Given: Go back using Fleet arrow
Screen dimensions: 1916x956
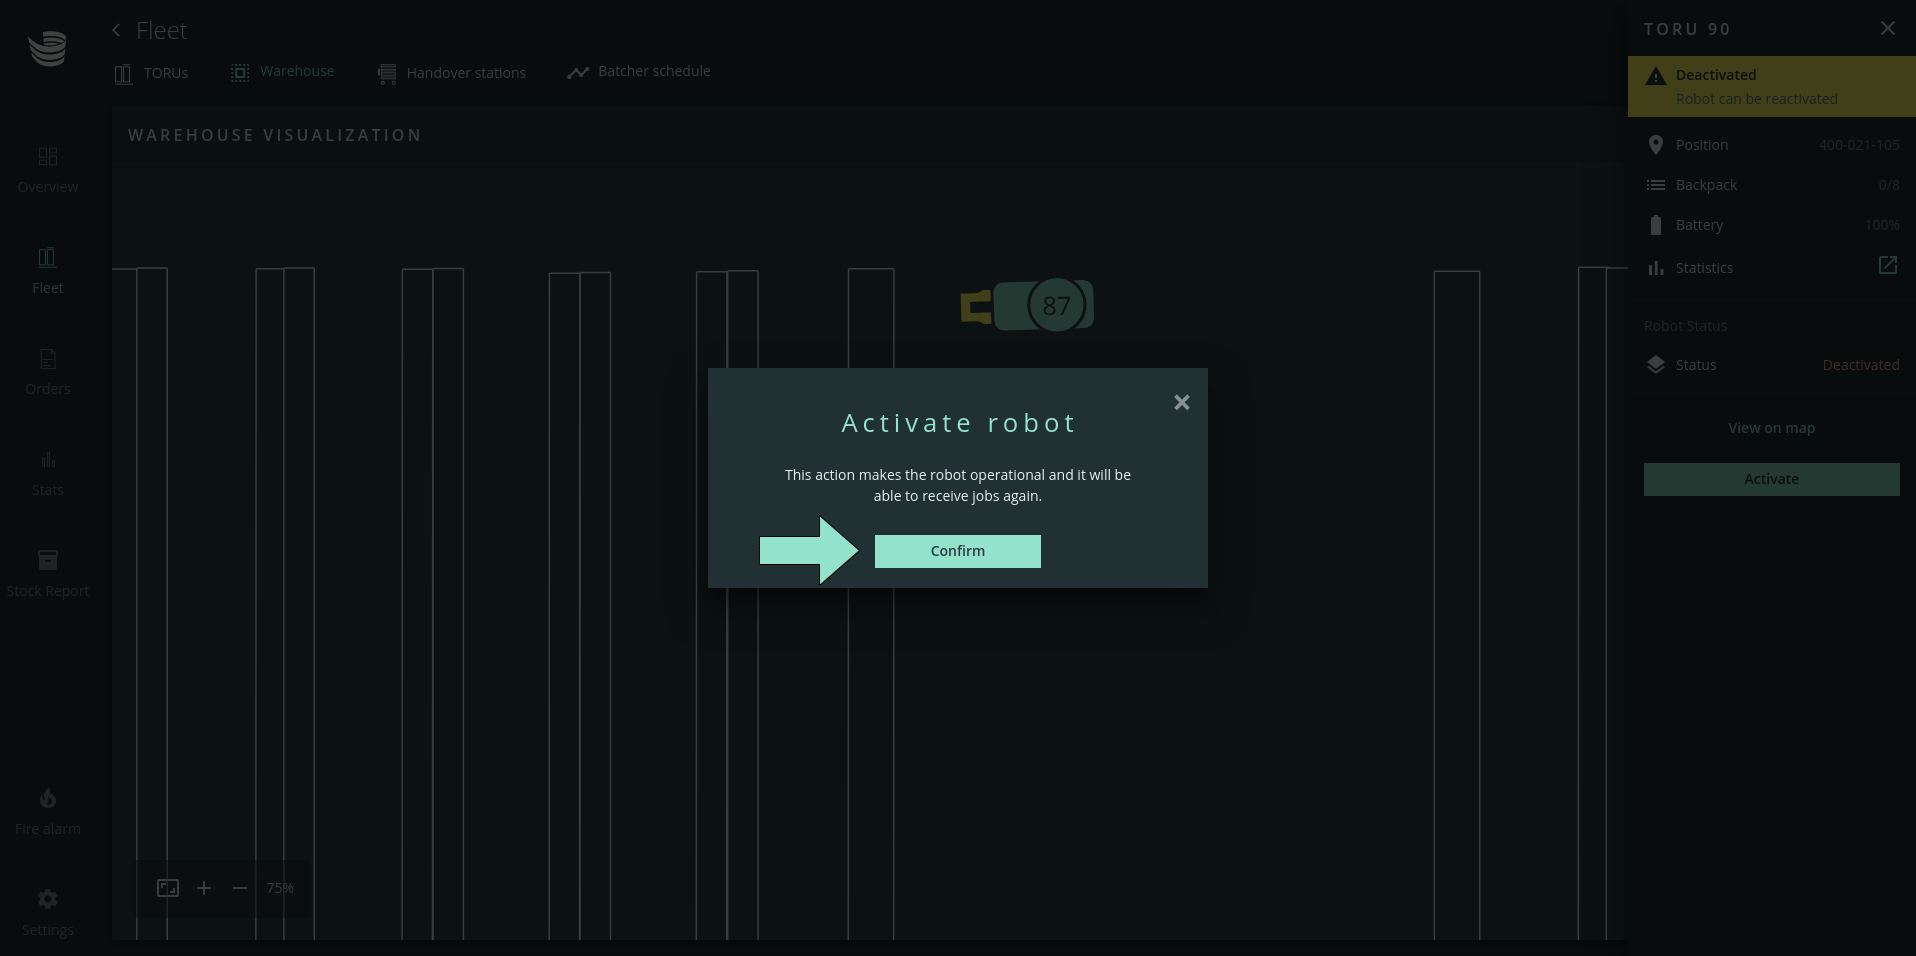Looking at the screenshot, I should tap(117, 31).
